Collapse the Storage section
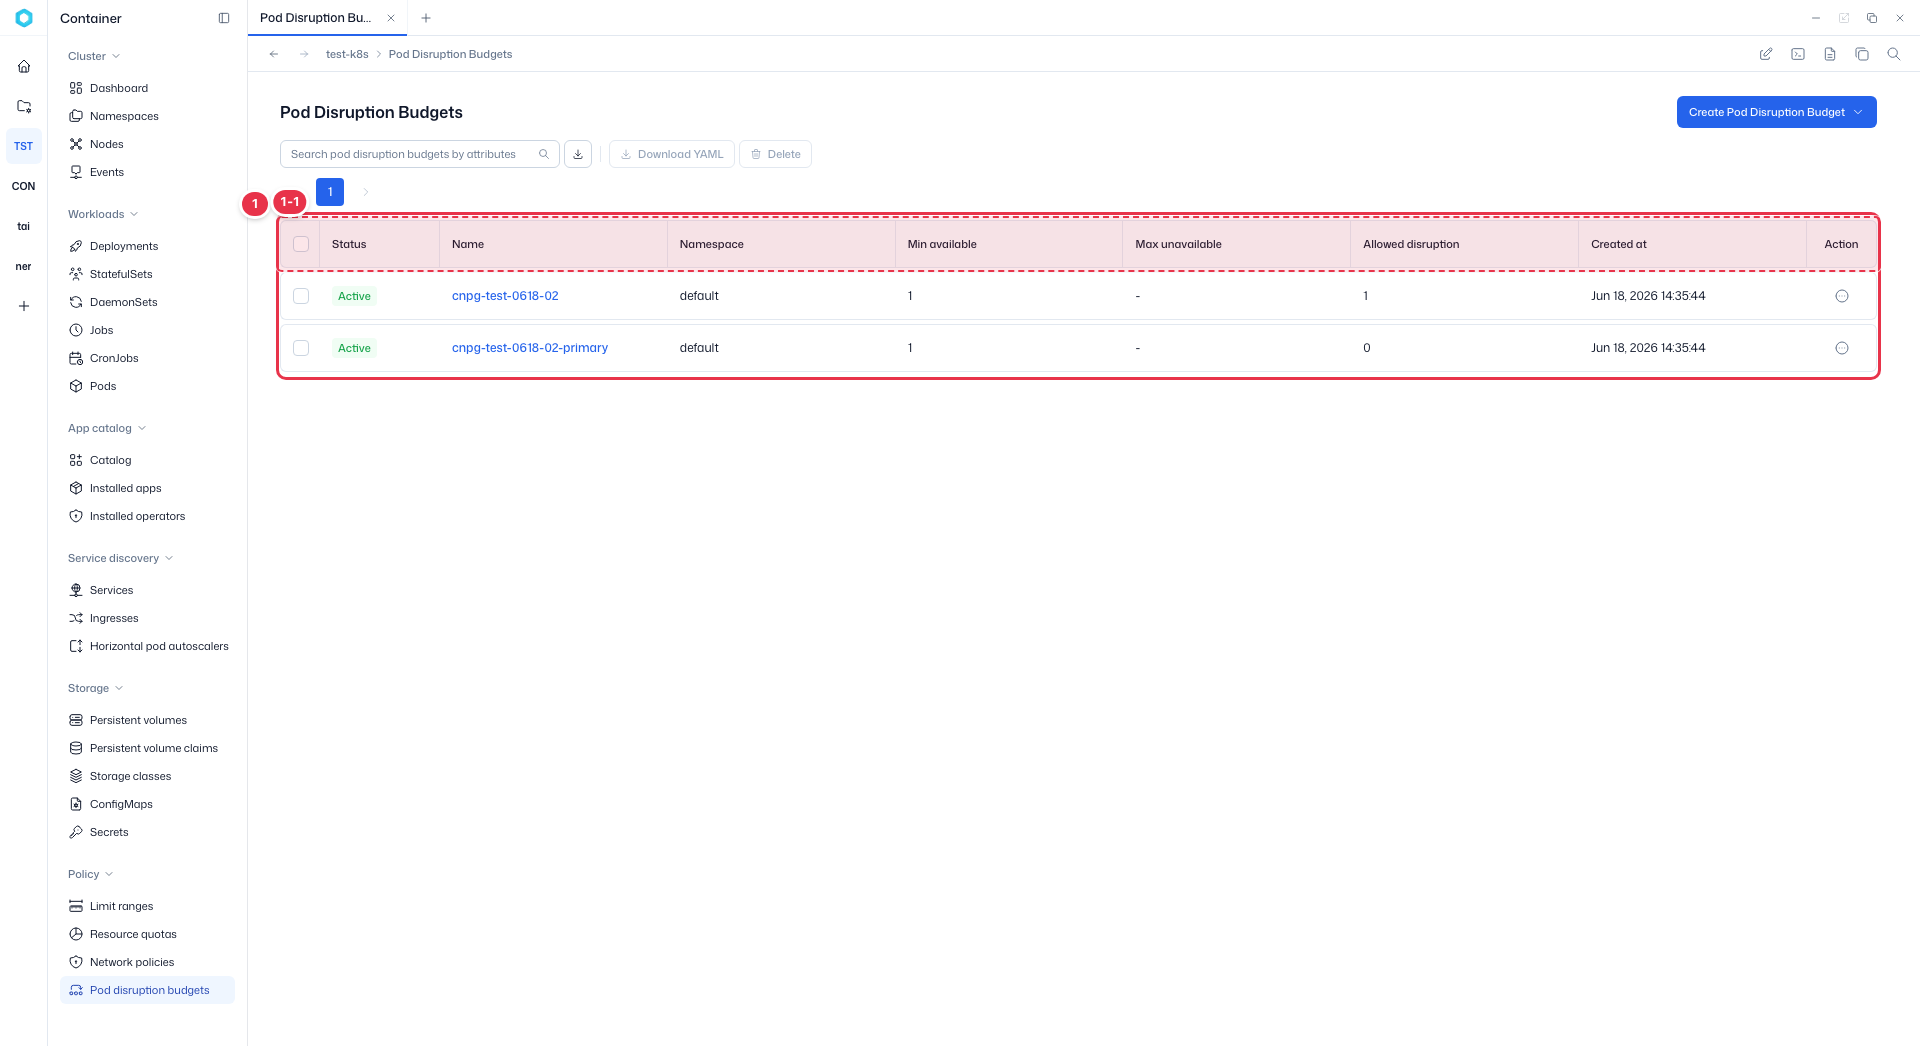Screen dimensions: 1920x1046 pyautogui.click(x=95, y=688)
